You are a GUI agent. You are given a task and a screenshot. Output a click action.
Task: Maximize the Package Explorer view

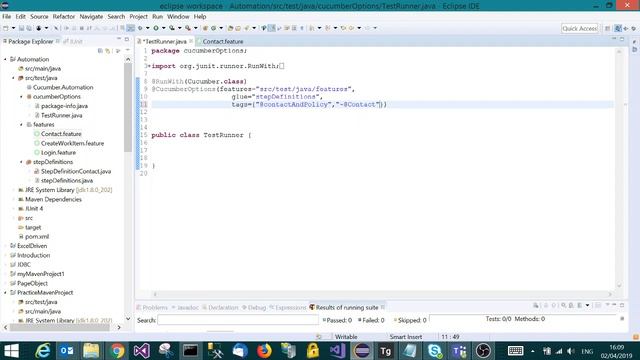(127, 39)
